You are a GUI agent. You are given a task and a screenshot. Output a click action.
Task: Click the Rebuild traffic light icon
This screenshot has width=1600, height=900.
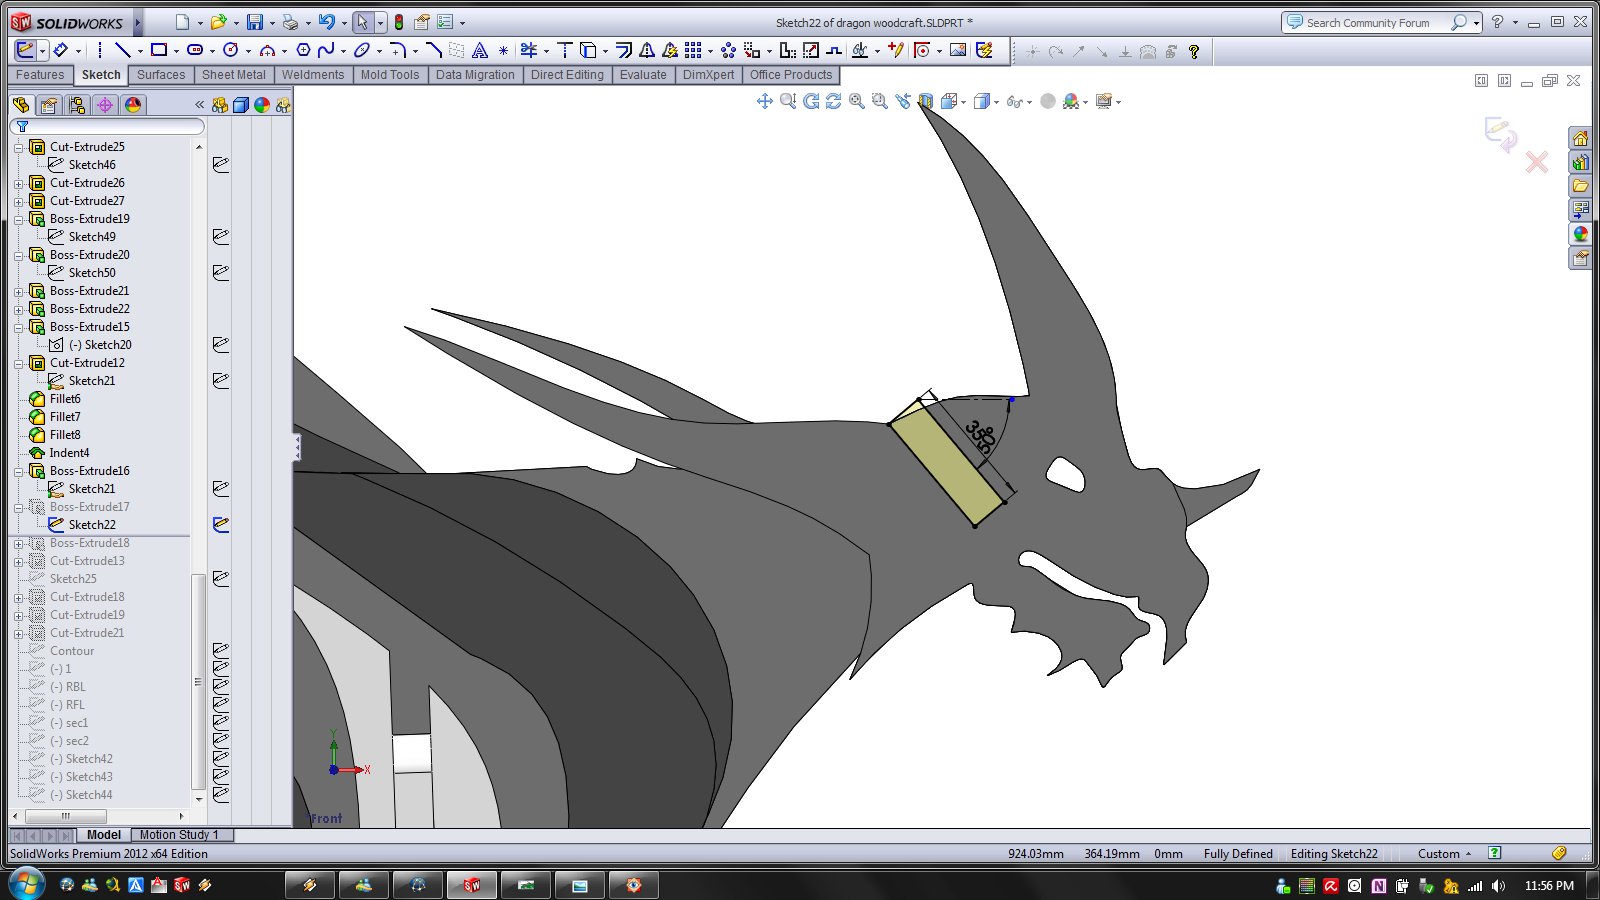click(398, 22)
